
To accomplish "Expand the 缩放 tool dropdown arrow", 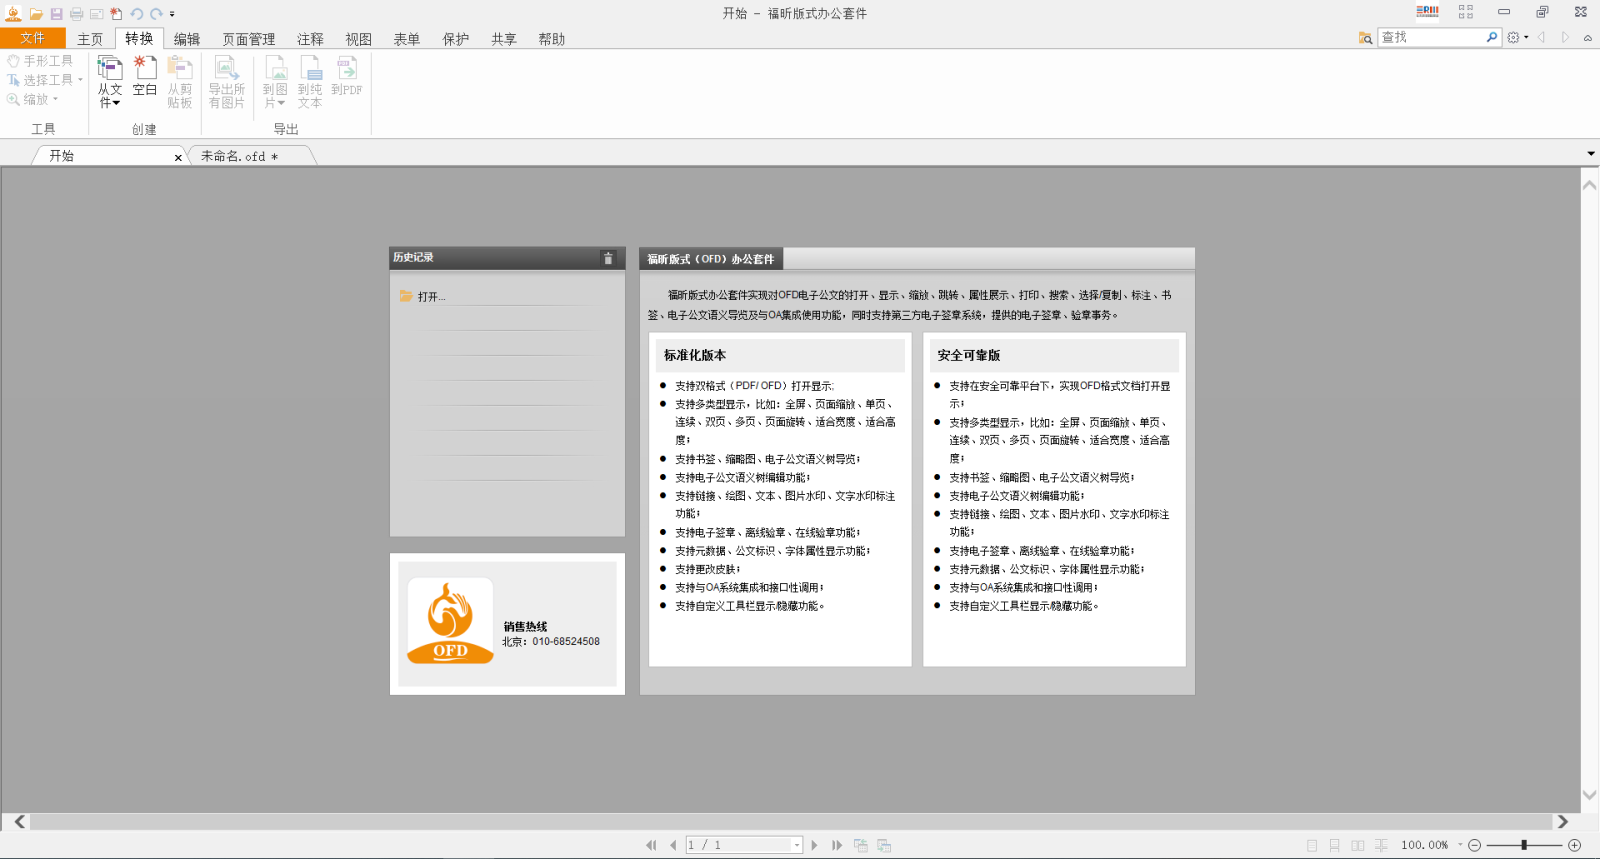I will pos(55,99).
